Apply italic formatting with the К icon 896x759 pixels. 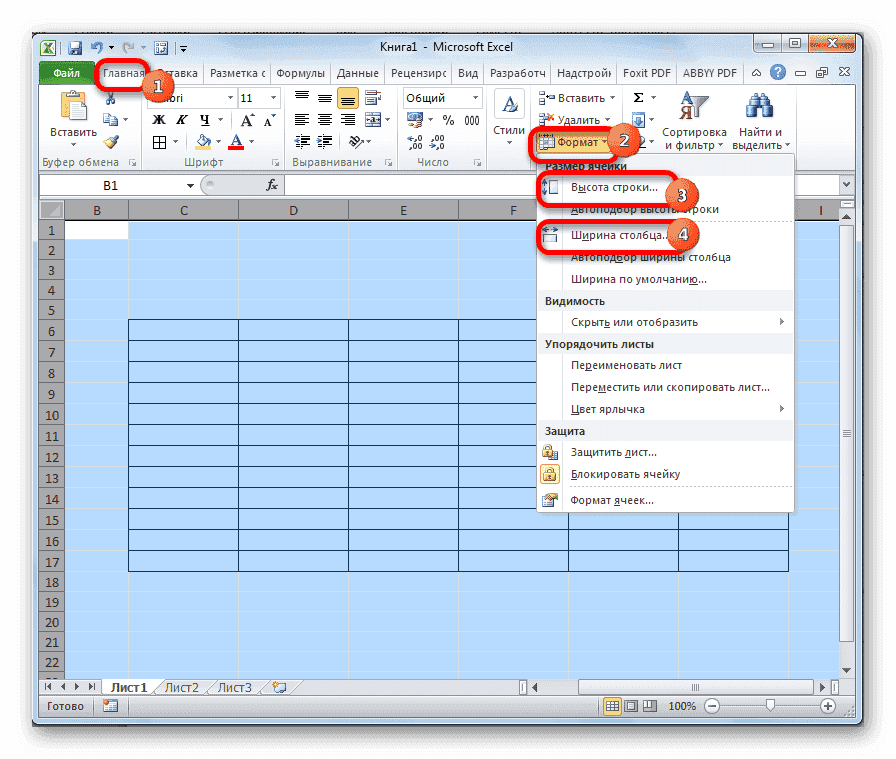tap(182, 117)
